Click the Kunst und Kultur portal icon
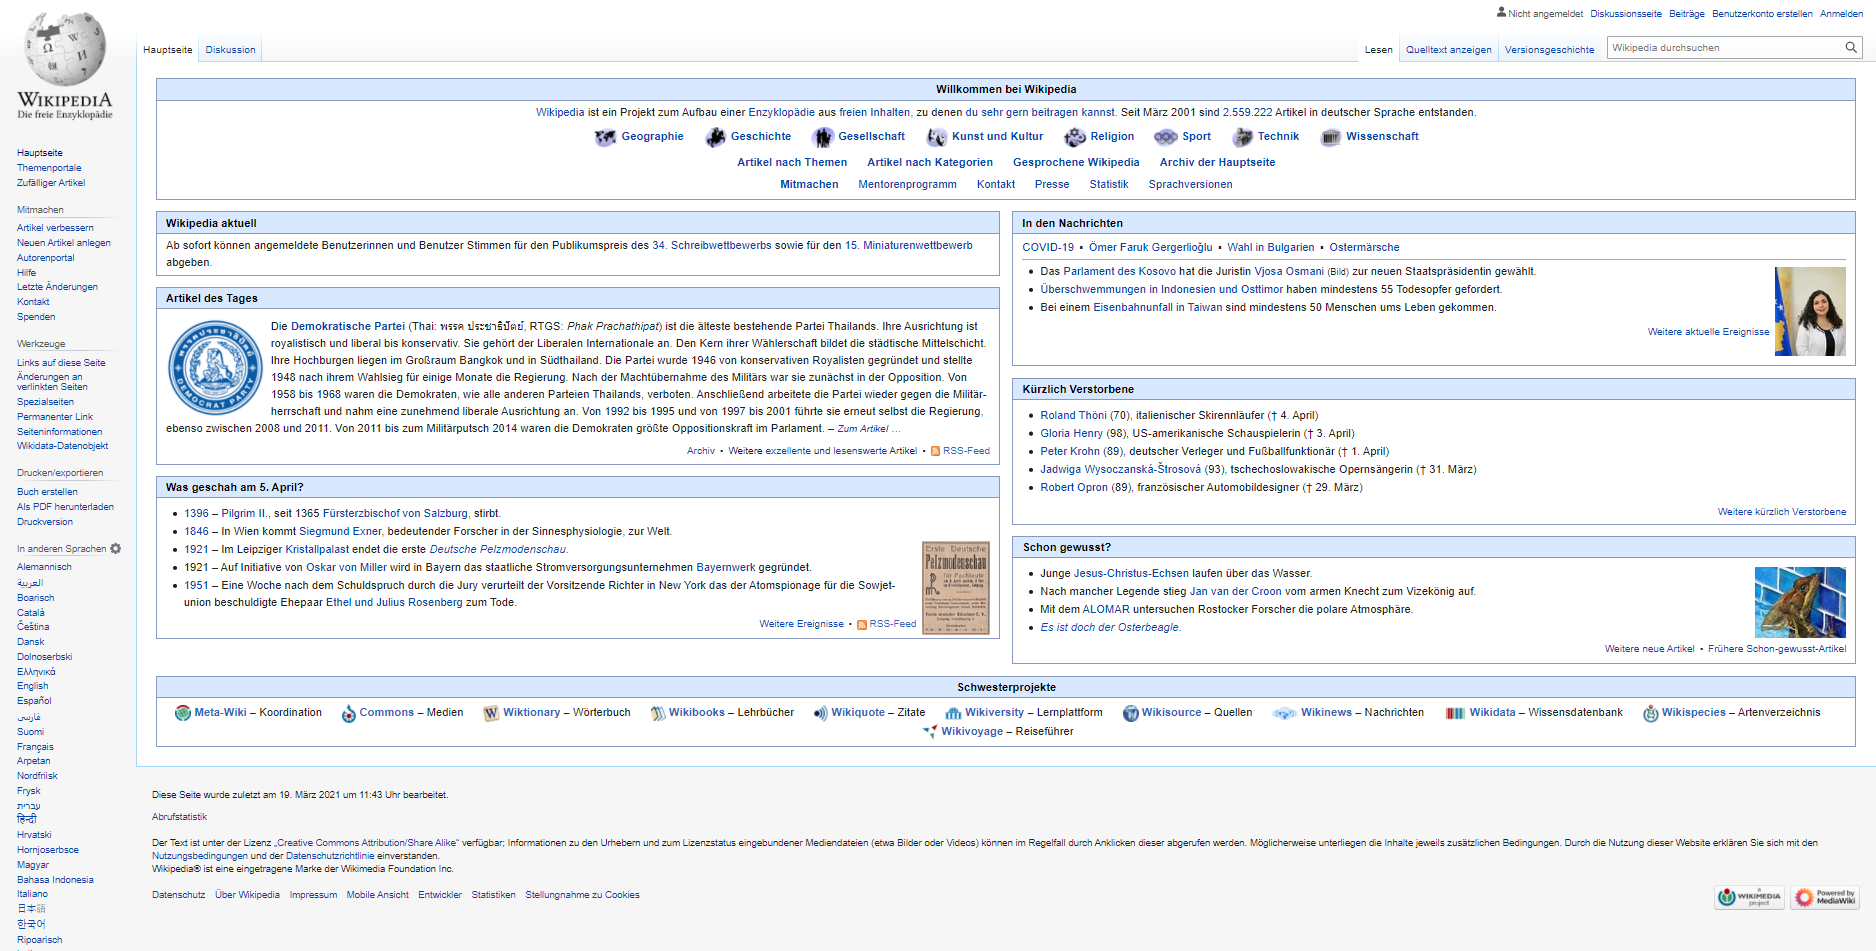 point(936,137)
